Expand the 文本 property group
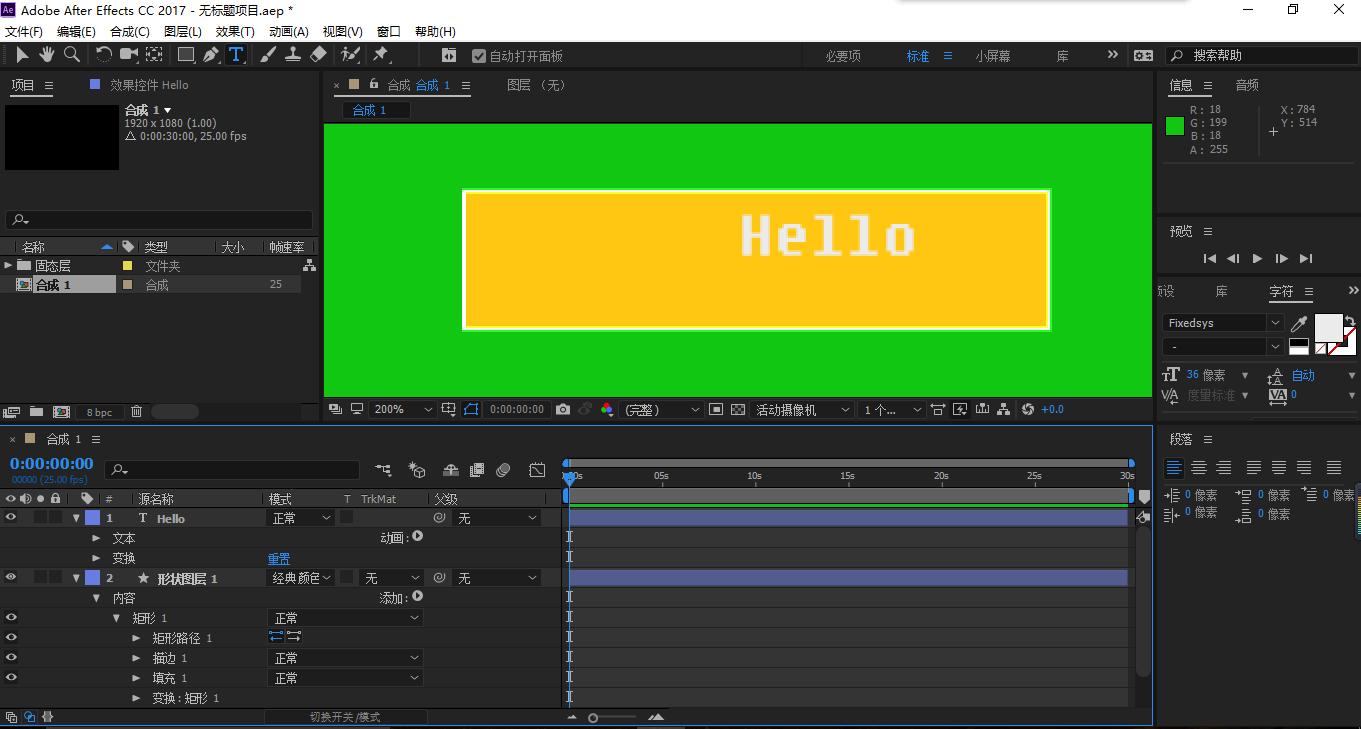The width and height of the screenshot is (1361, 729). [97, 538]
